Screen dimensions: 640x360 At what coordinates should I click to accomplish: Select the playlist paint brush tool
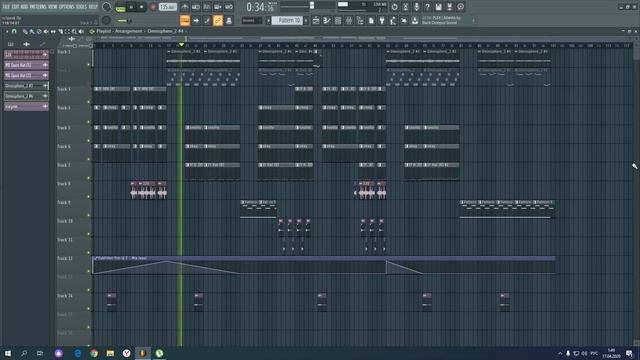pos(32,31)
